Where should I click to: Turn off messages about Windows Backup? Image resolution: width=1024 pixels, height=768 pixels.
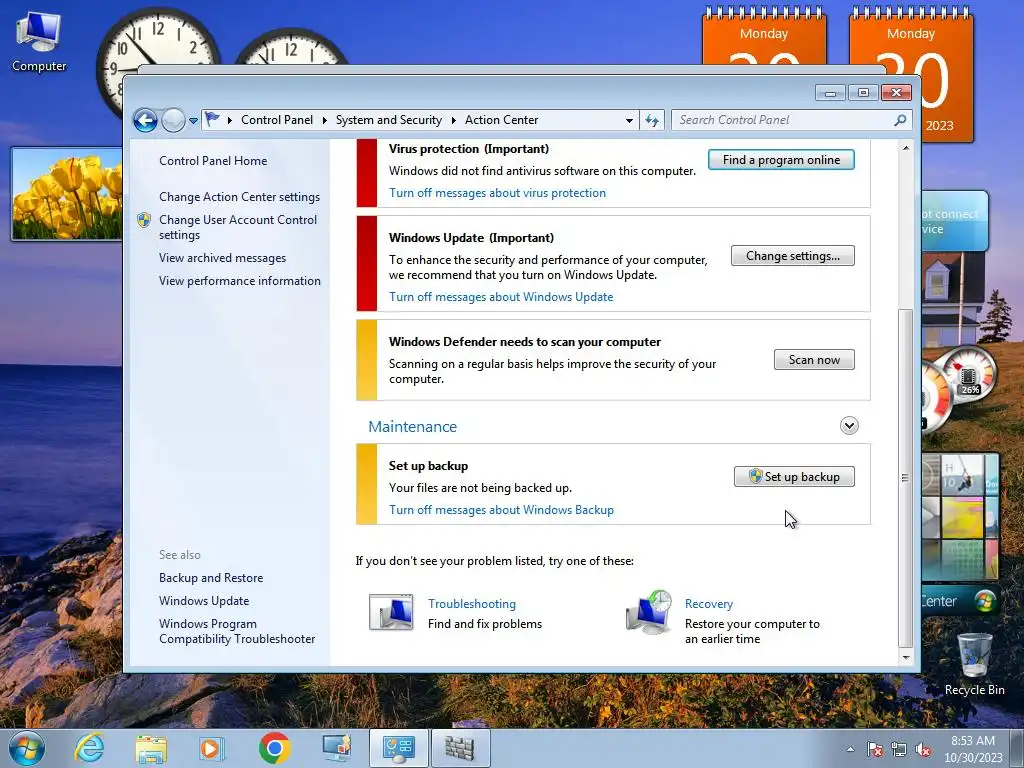(x=502, y=510)
